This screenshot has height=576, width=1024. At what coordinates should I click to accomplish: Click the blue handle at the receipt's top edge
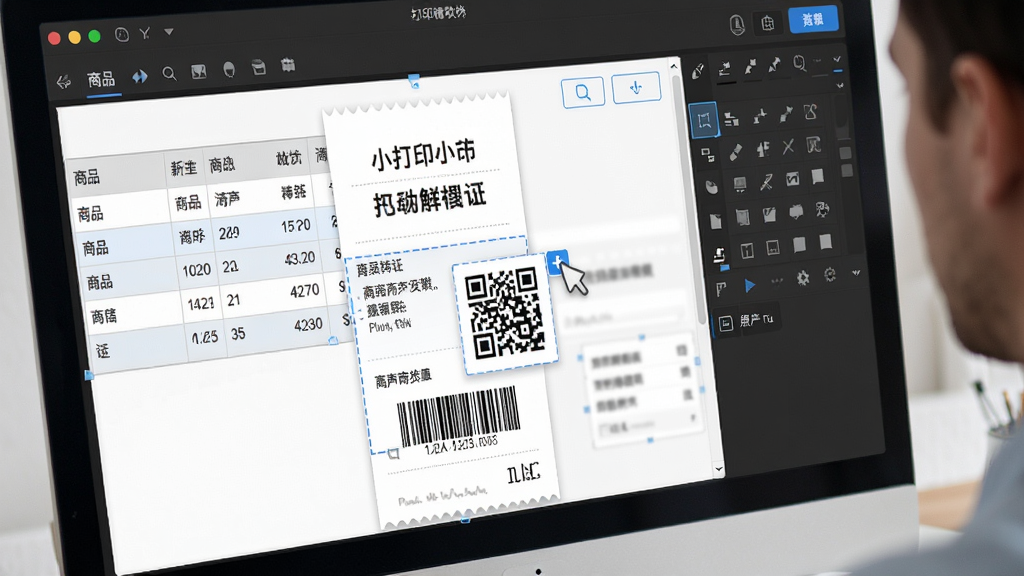pyautogui.click(x=413, y=81)
